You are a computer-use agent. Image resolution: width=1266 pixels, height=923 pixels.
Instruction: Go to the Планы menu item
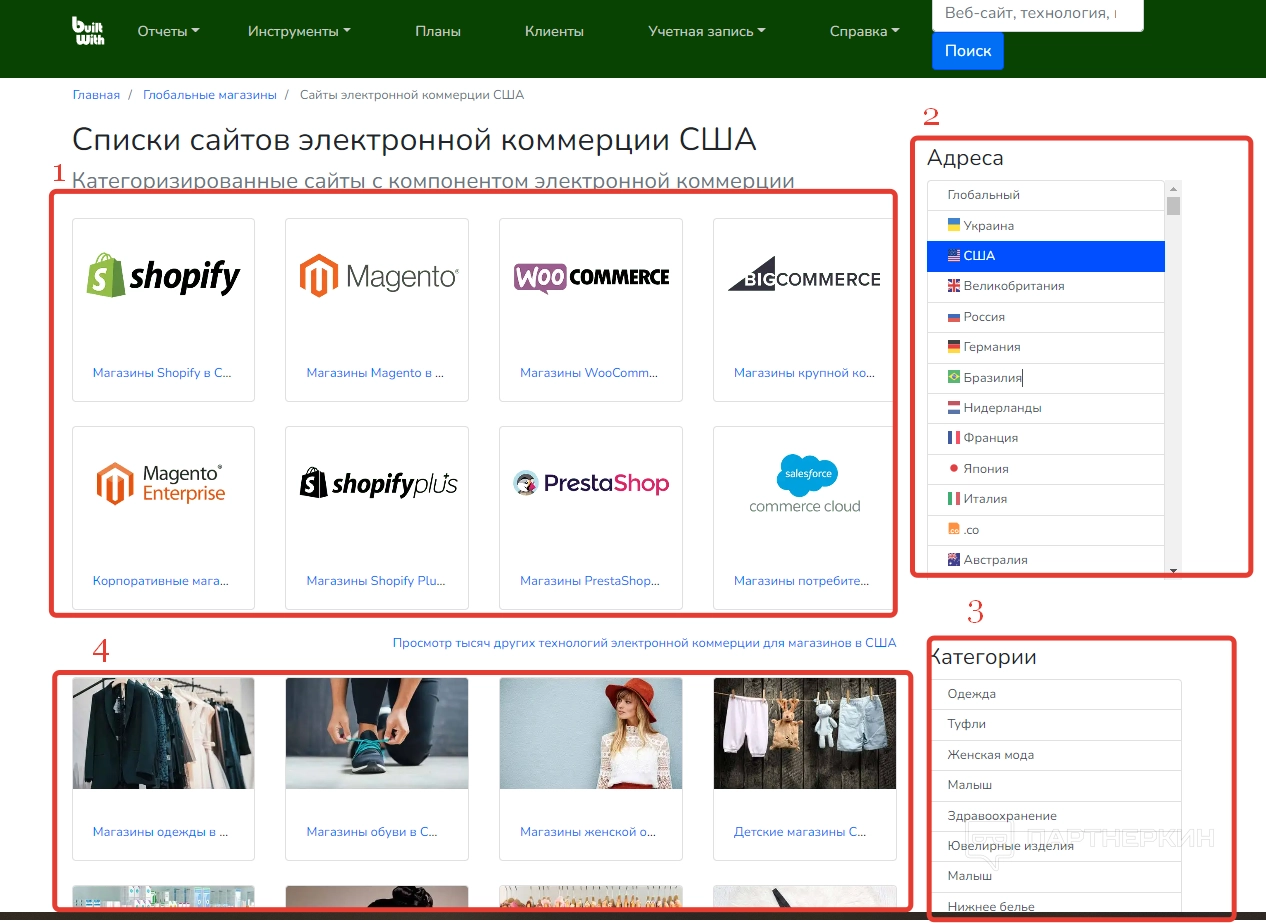(x=438, y=31)
